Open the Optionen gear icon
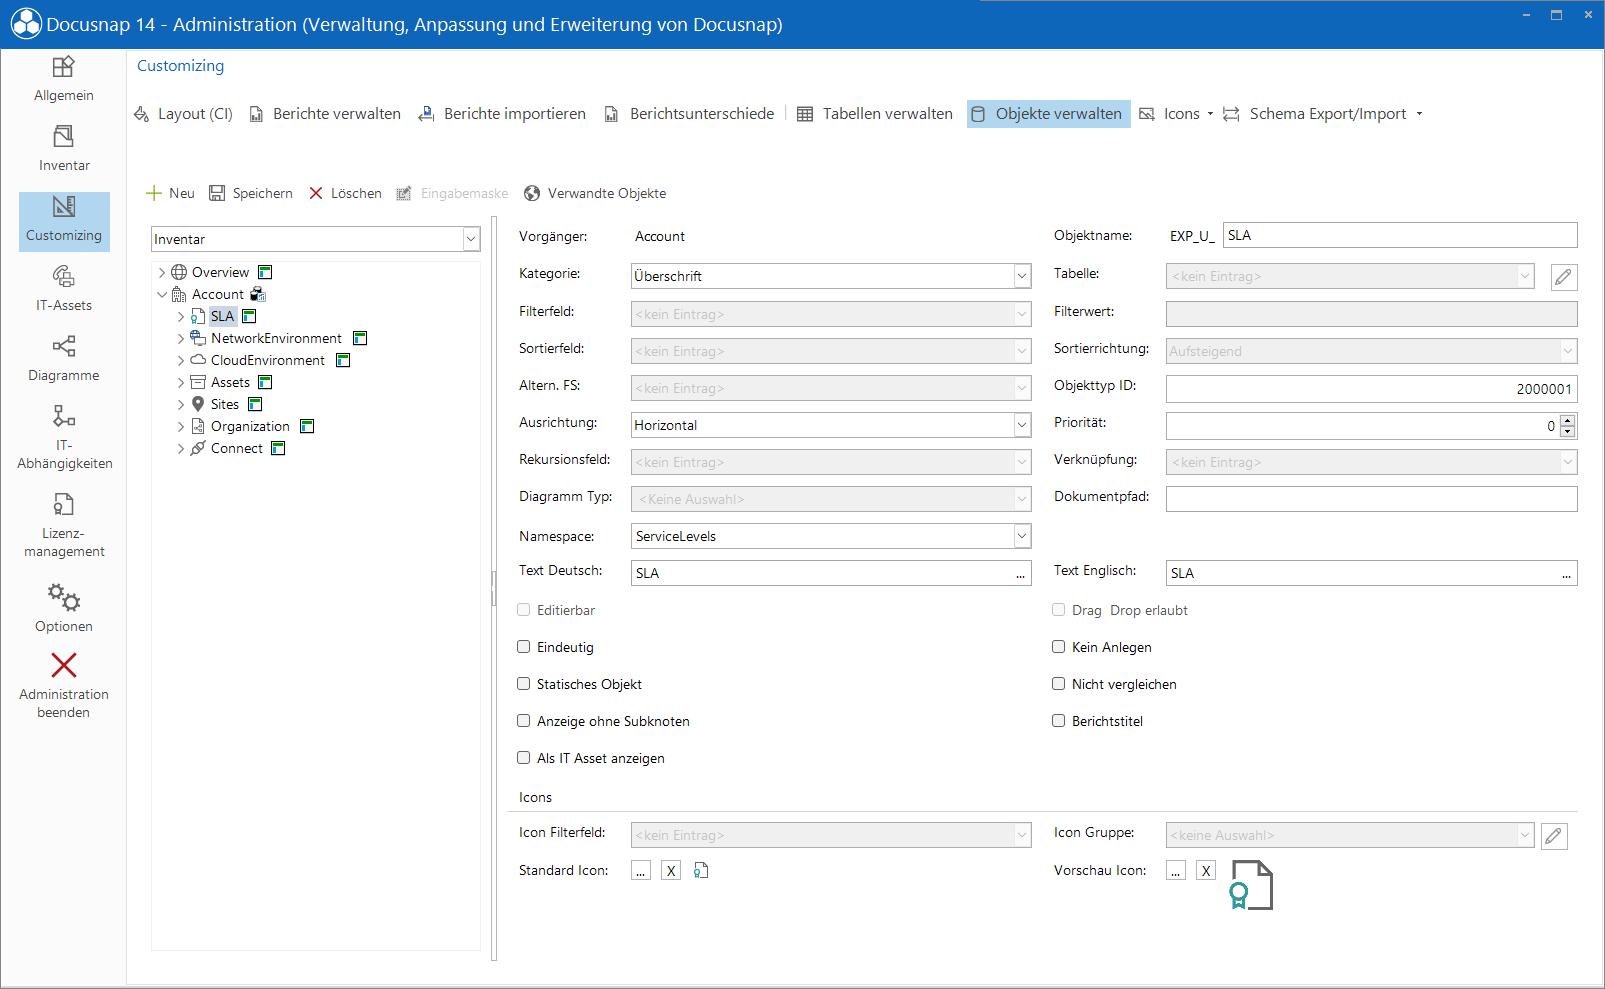 64,598
